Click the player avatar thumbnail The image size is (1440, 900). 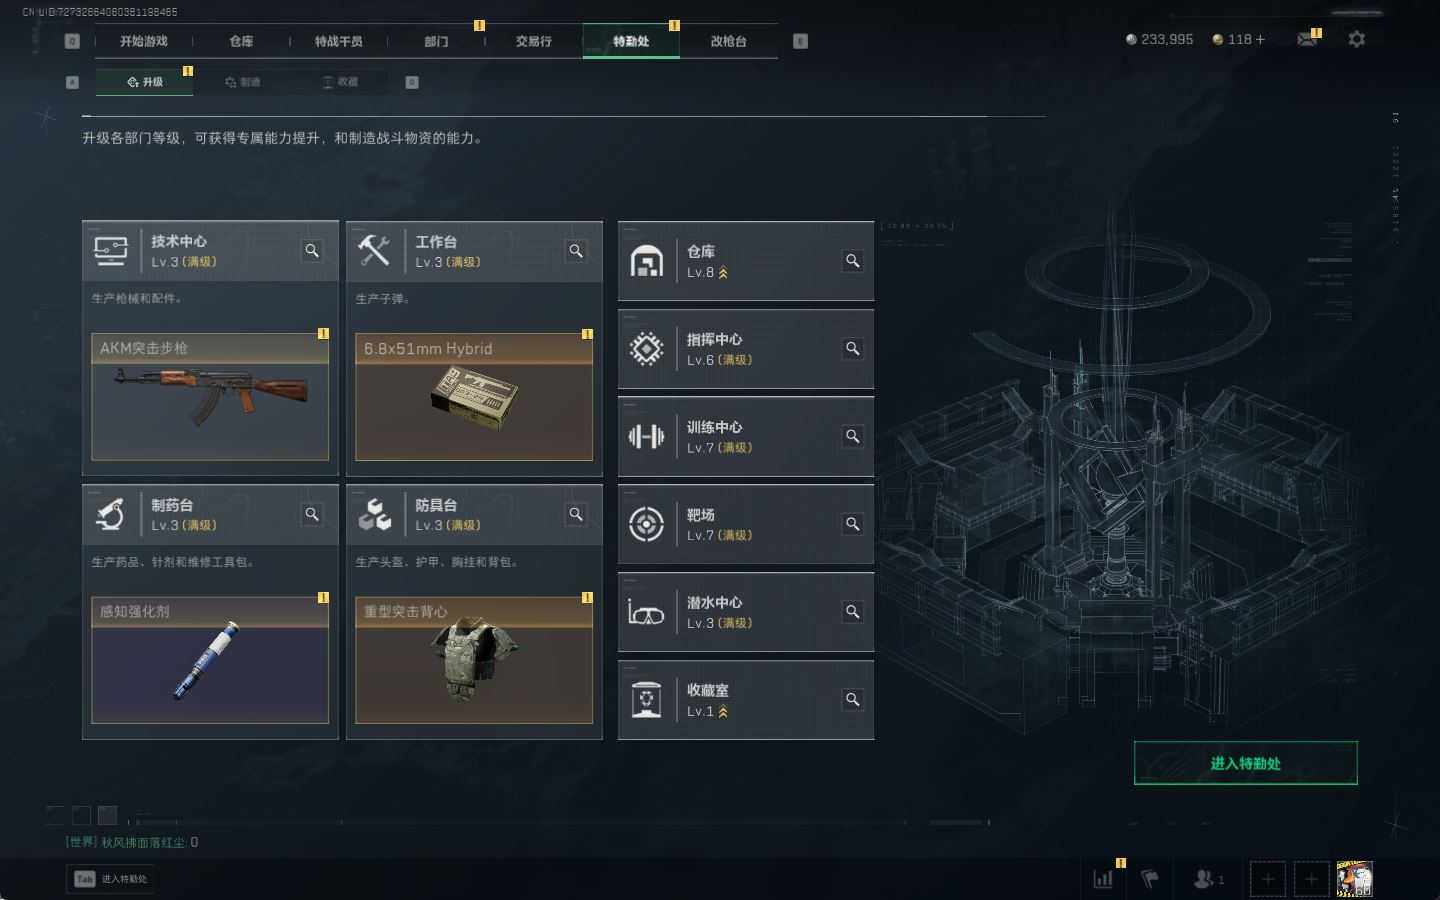point(1355,879)
